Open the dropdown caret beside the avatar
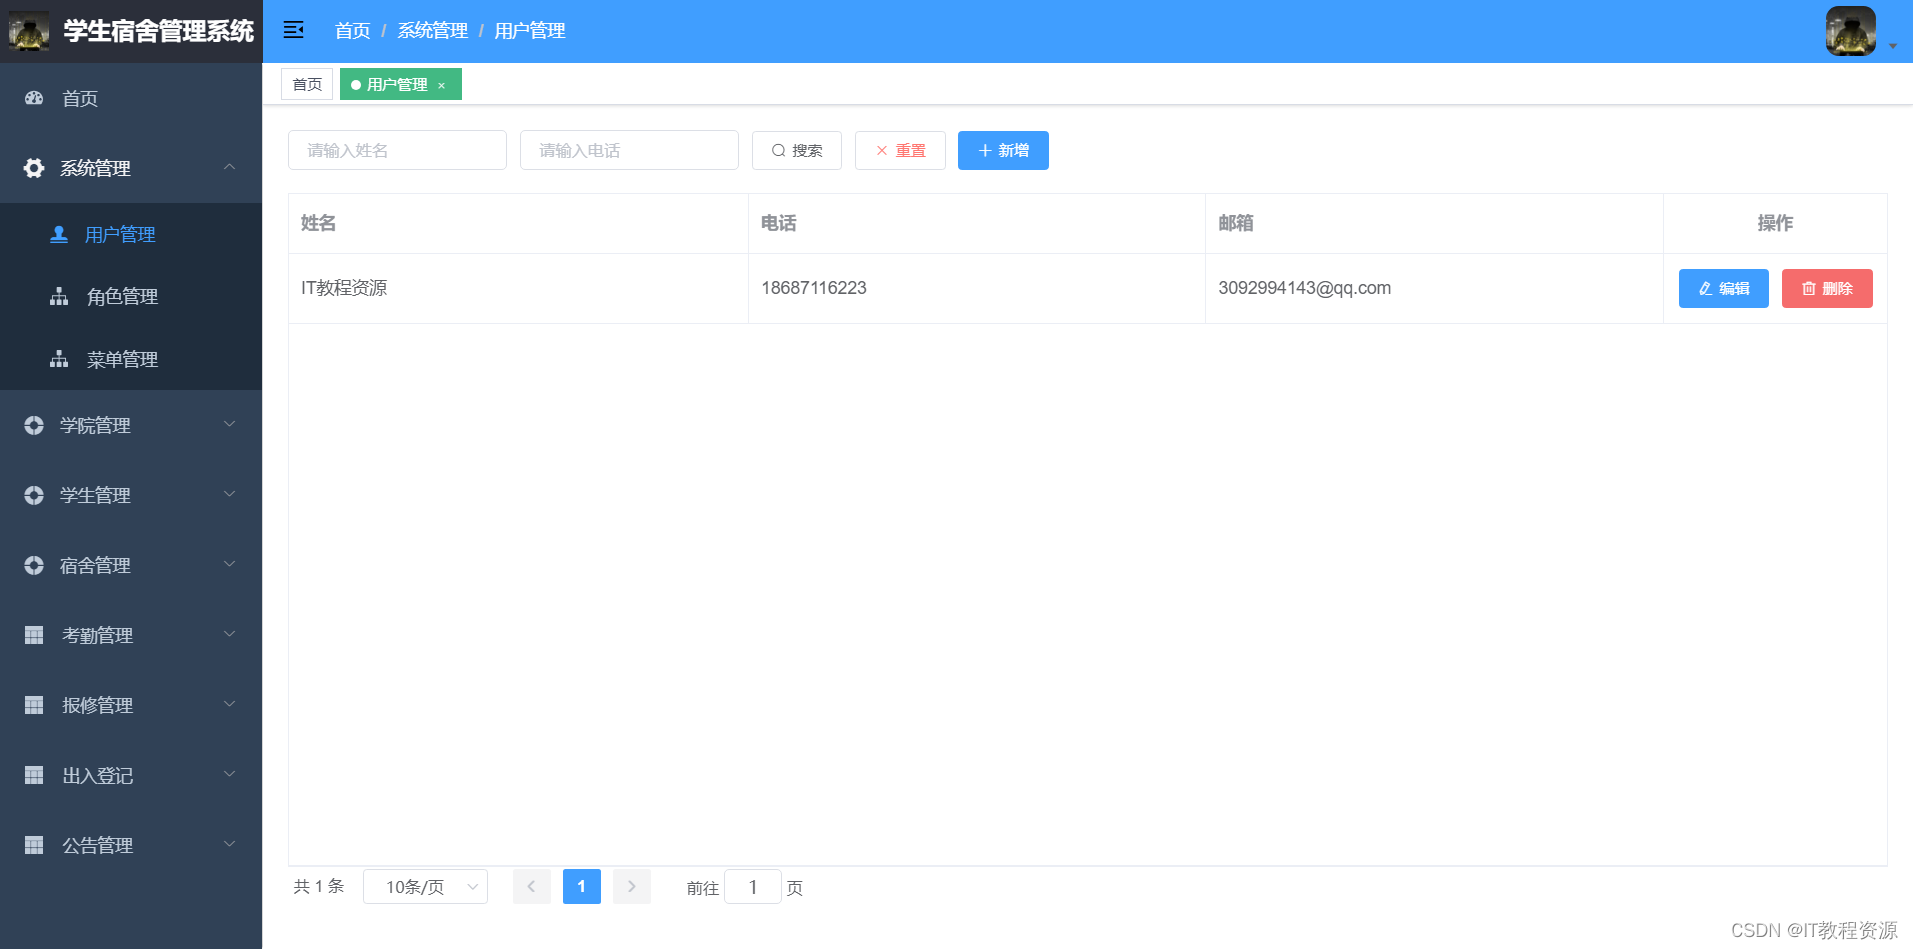Screen dimensions: 1913x949 (x=1893, y=46)
